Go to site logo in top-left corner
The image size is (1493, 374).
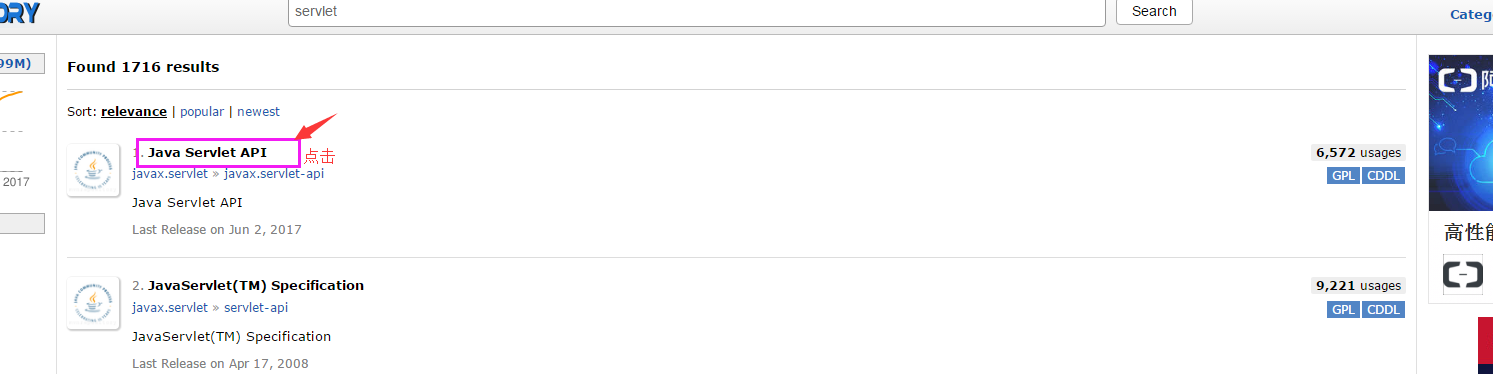[x=20, y=13]
